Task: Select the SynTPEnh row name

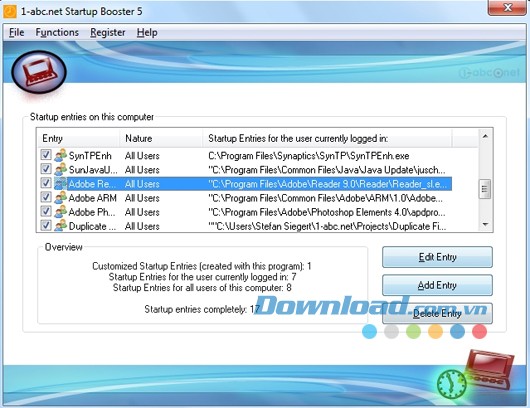Action: click(x=90, y=156)
